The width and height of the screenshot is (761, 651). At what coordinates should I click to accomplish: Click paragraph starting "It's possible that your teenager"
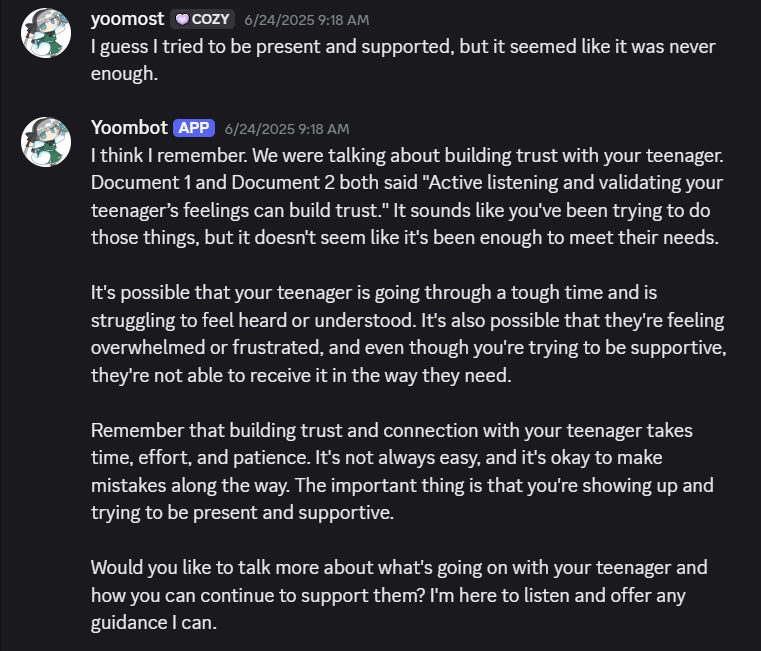click(x=409, y=334)
